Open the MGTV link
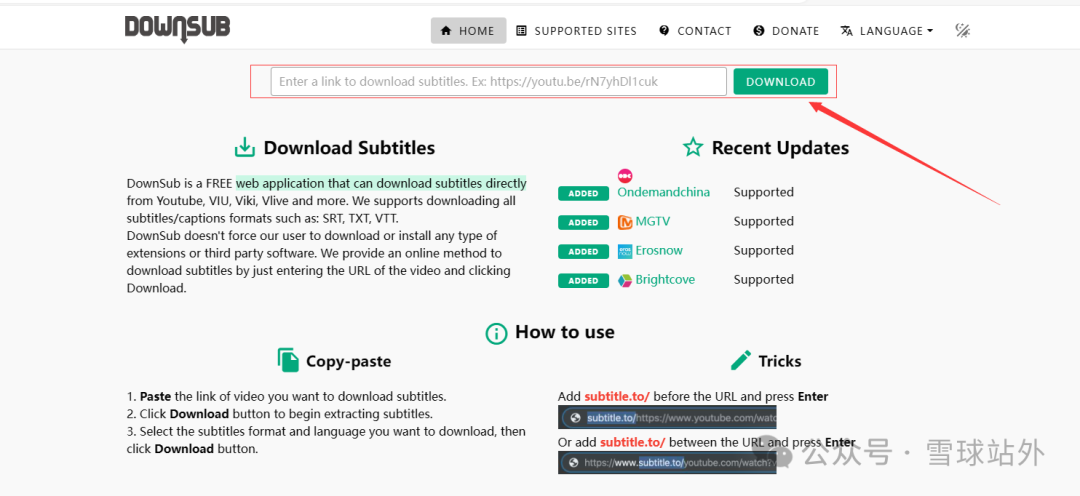The height and width of the screenshot is (496, 1080). pos(652,222)
